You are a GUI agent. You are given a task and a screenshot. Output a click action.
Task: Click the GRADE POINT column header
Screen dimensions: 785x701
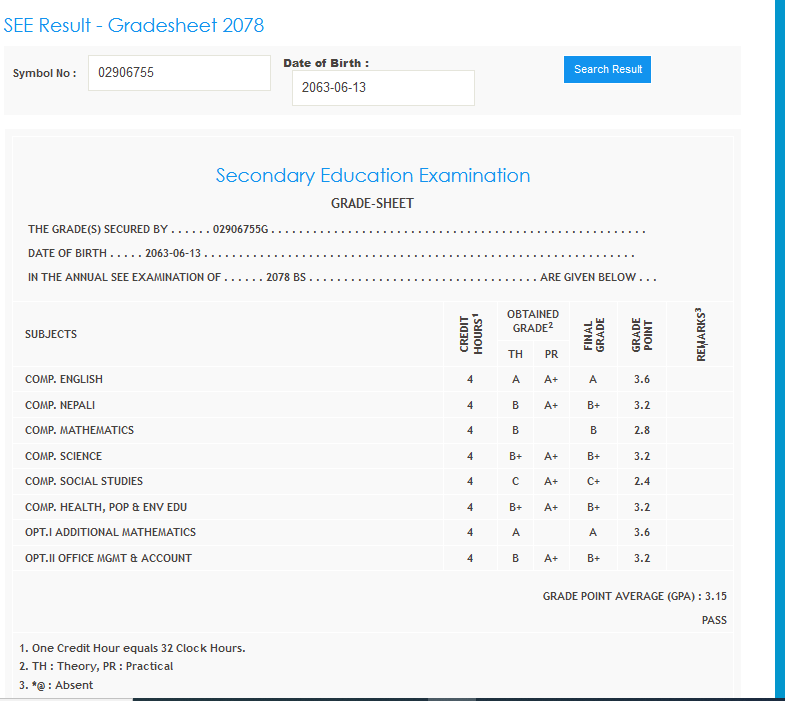642,335
